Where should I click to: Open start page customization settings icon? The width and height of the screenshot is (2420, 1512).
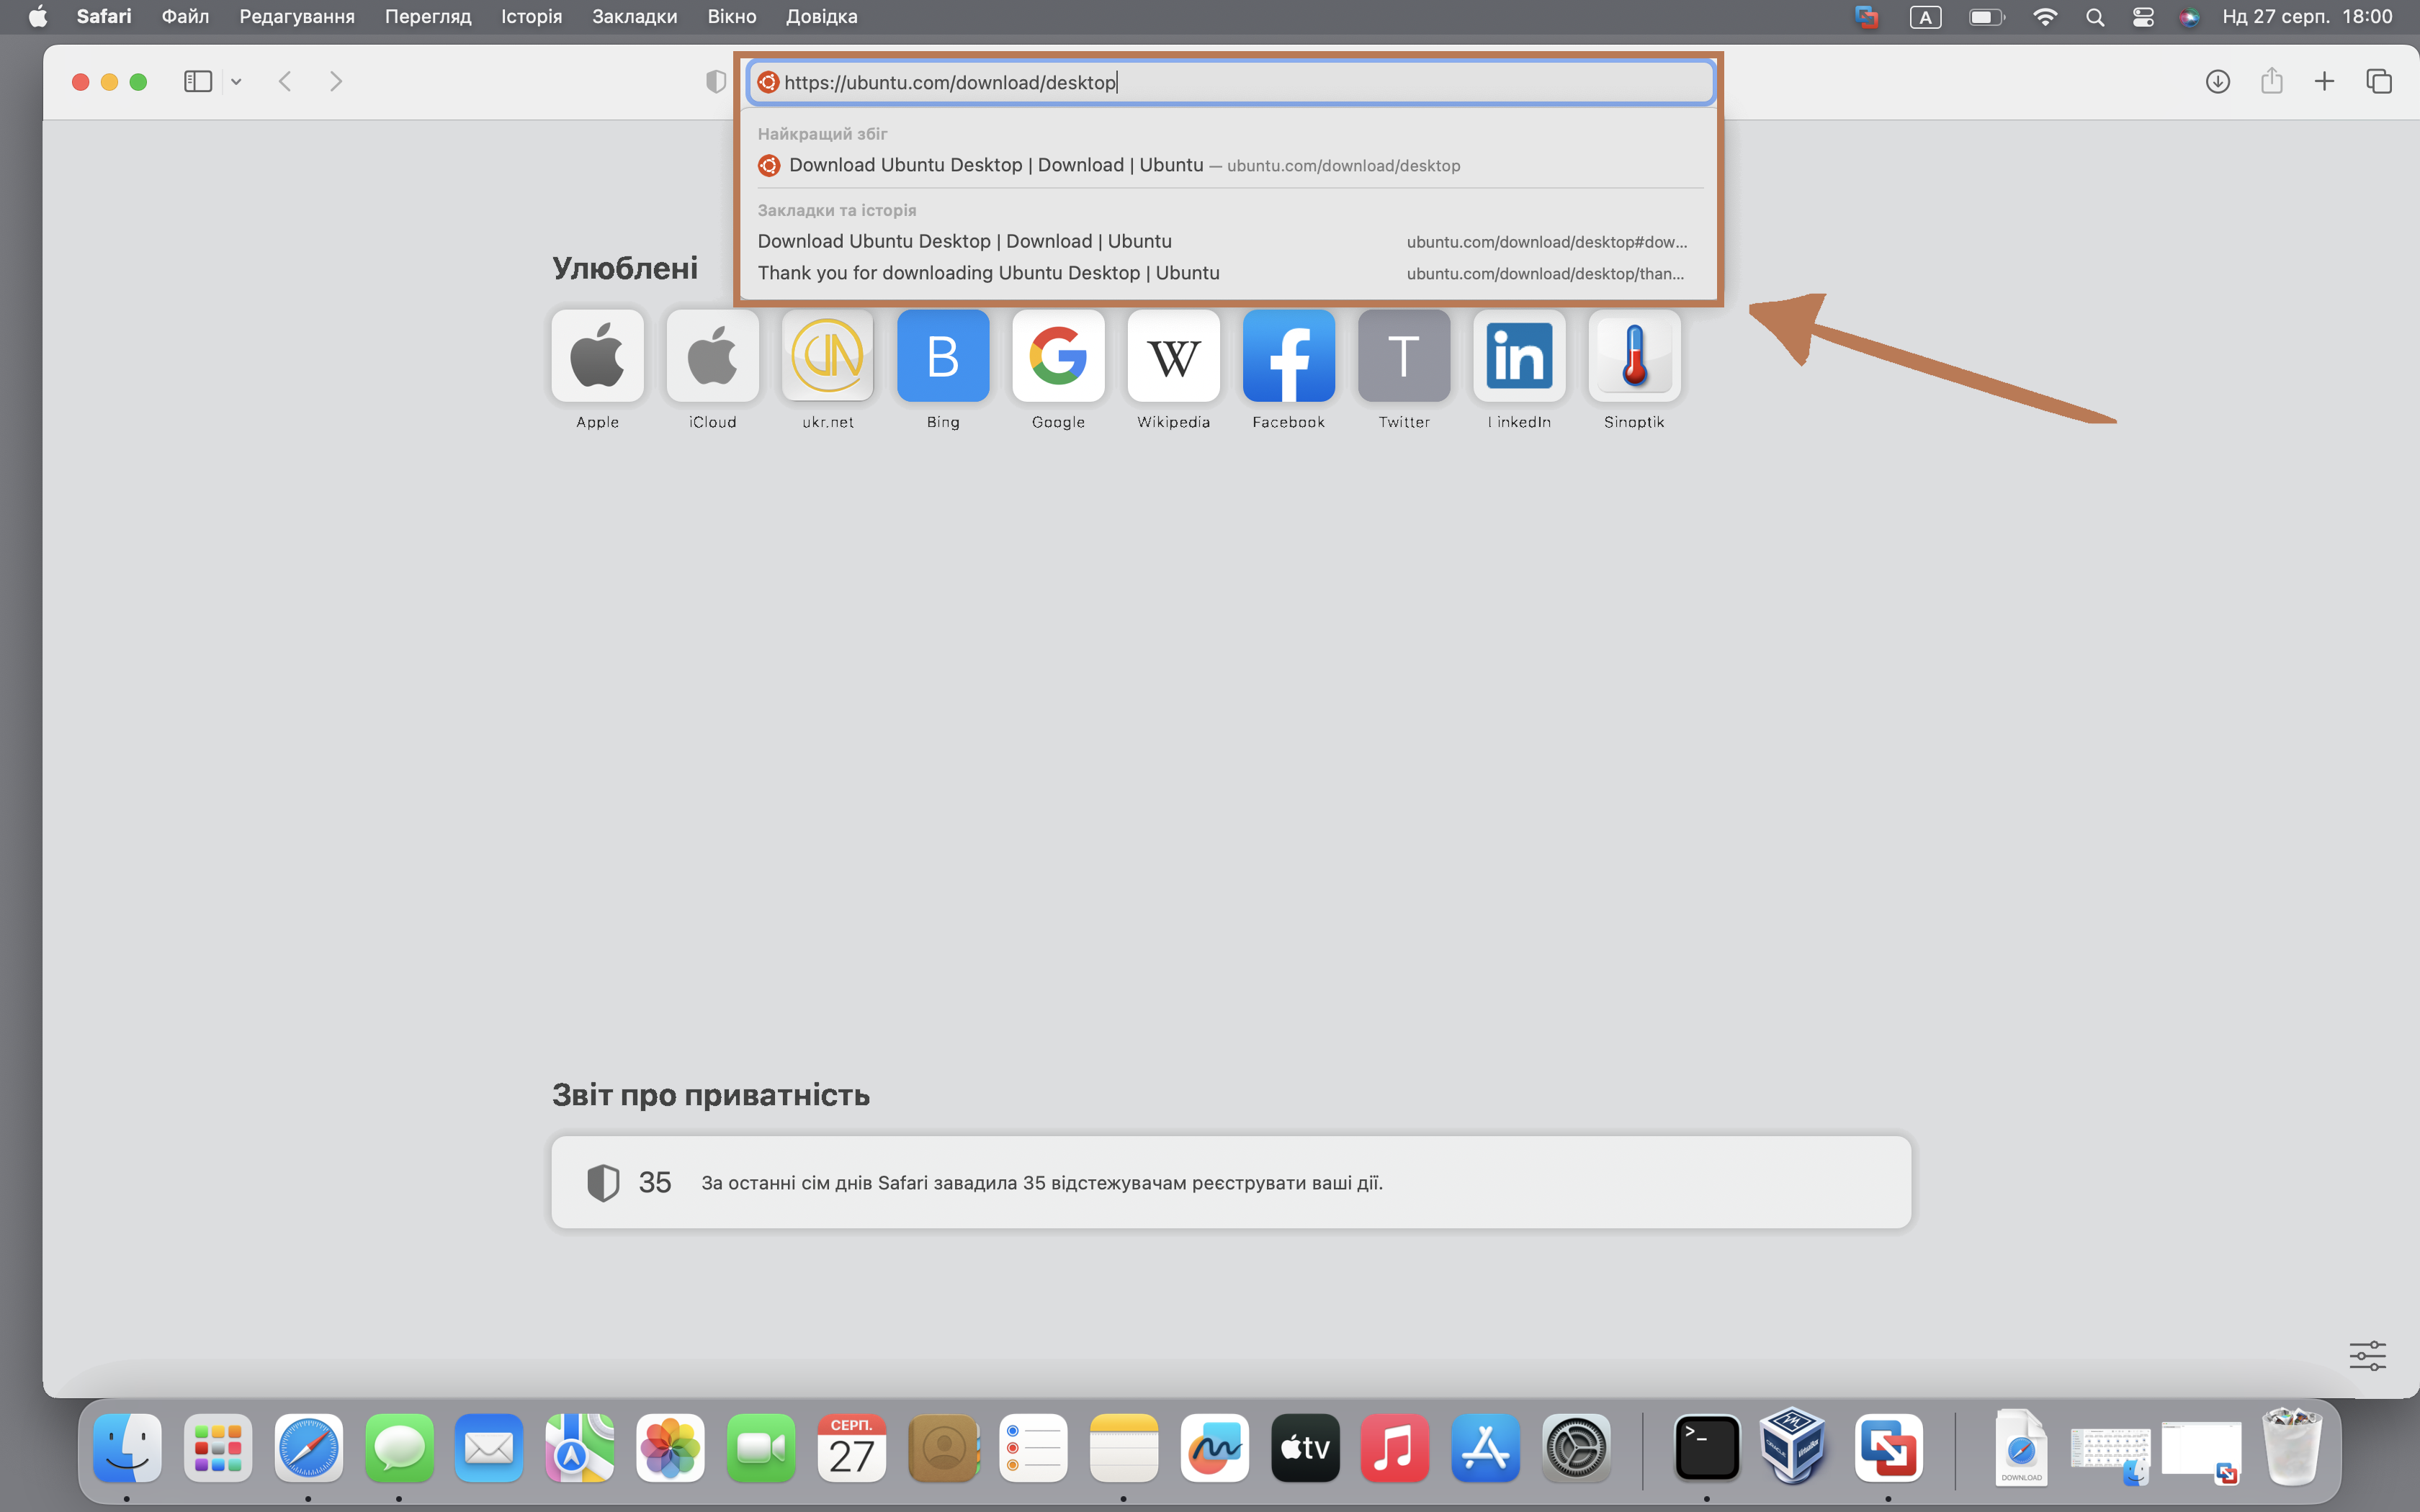coord(2367,1356)
